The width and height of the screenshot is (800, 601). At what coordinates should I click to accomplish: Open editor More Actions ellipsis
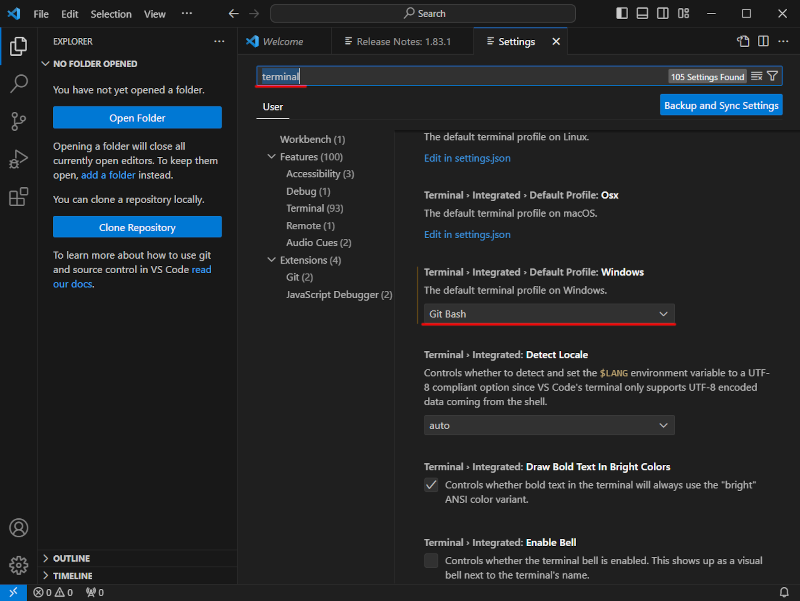point(783,41)
